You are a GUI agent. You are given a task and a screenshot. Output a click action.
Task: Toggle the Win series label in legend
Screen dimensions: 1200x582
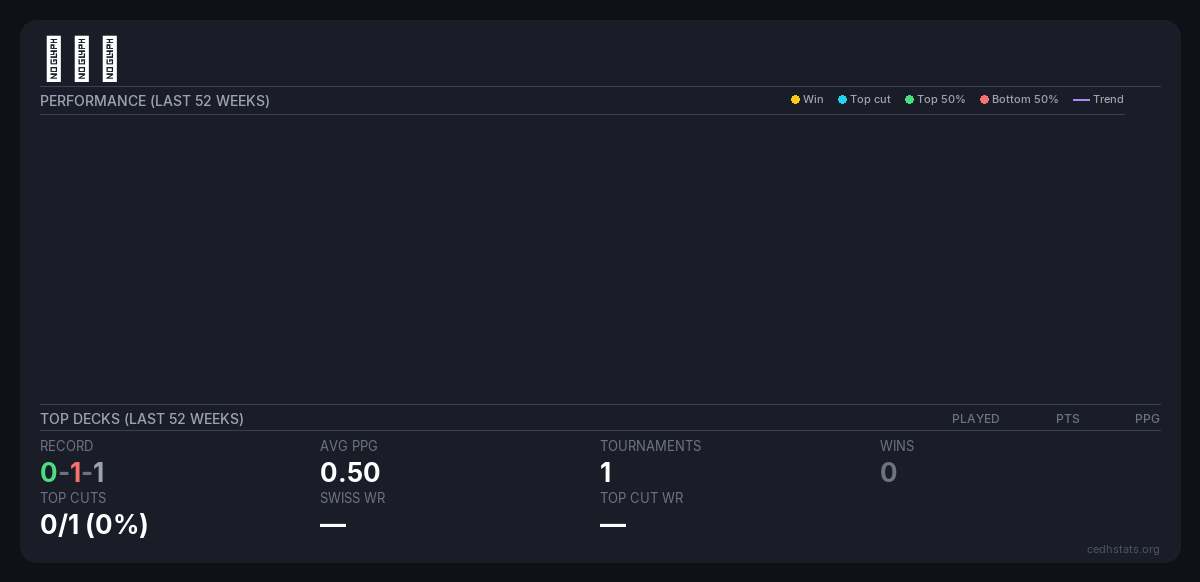tap(813, 100)
